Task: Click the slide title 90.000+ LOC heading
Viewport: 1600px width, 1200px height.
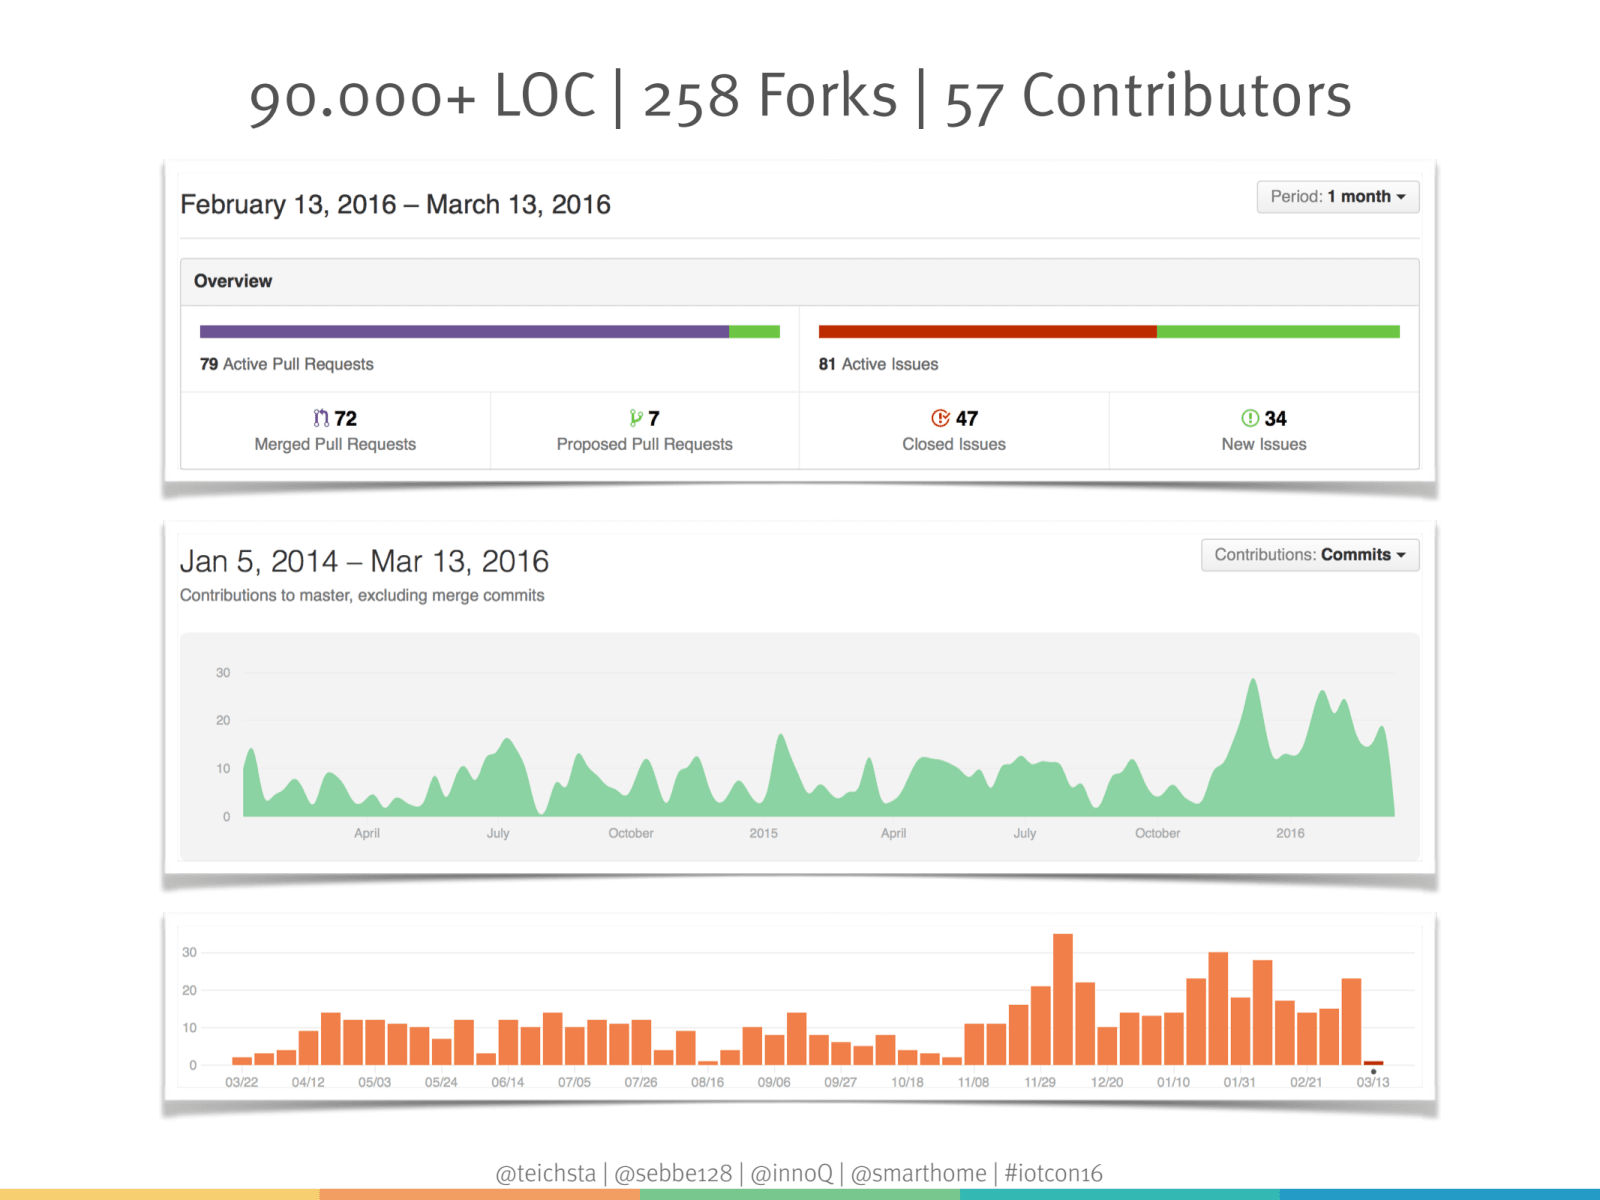Action: [x=800, y=97]
